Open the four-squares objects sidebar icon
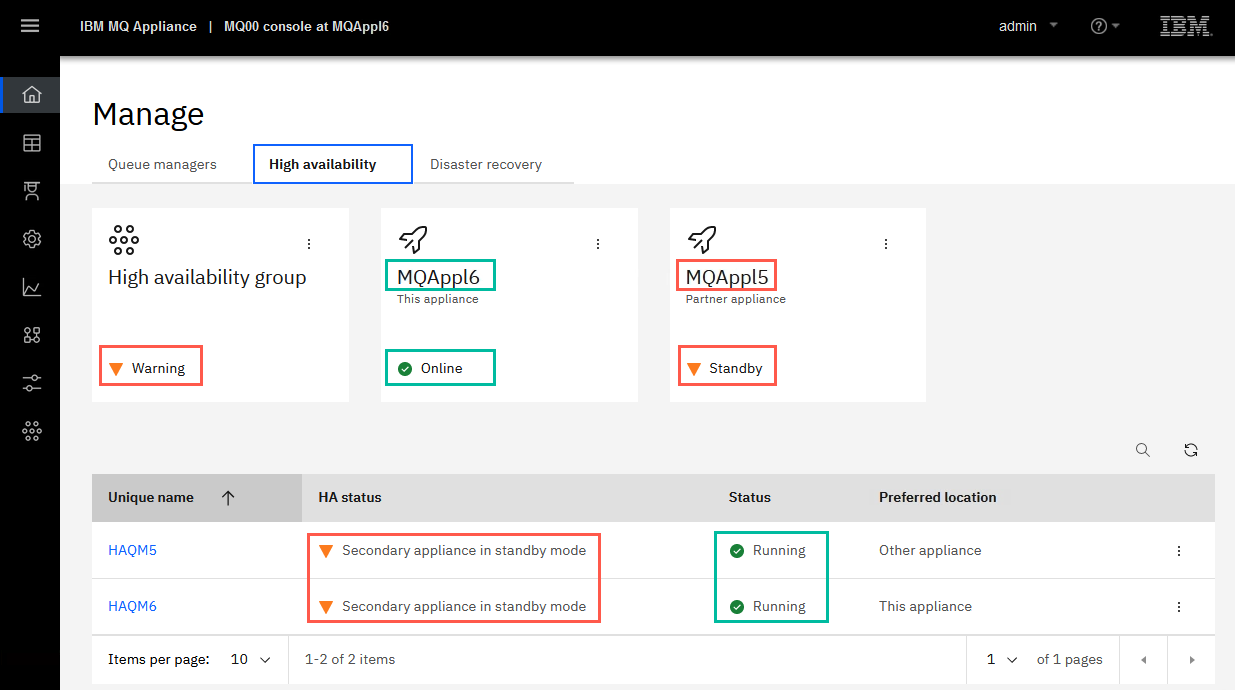The image size is (1235, 690). pyautogui.click(x=32, y=335)
